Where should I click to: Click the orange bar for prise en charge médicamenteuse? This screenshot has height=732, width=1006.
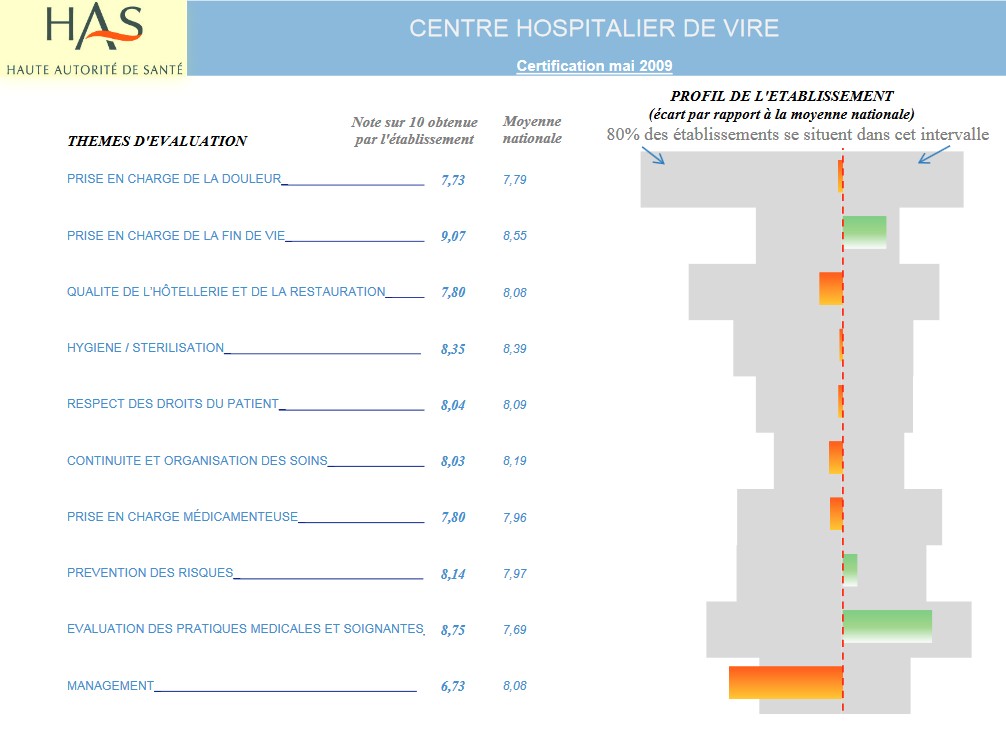pyautogui.click(x=836, y=514)
